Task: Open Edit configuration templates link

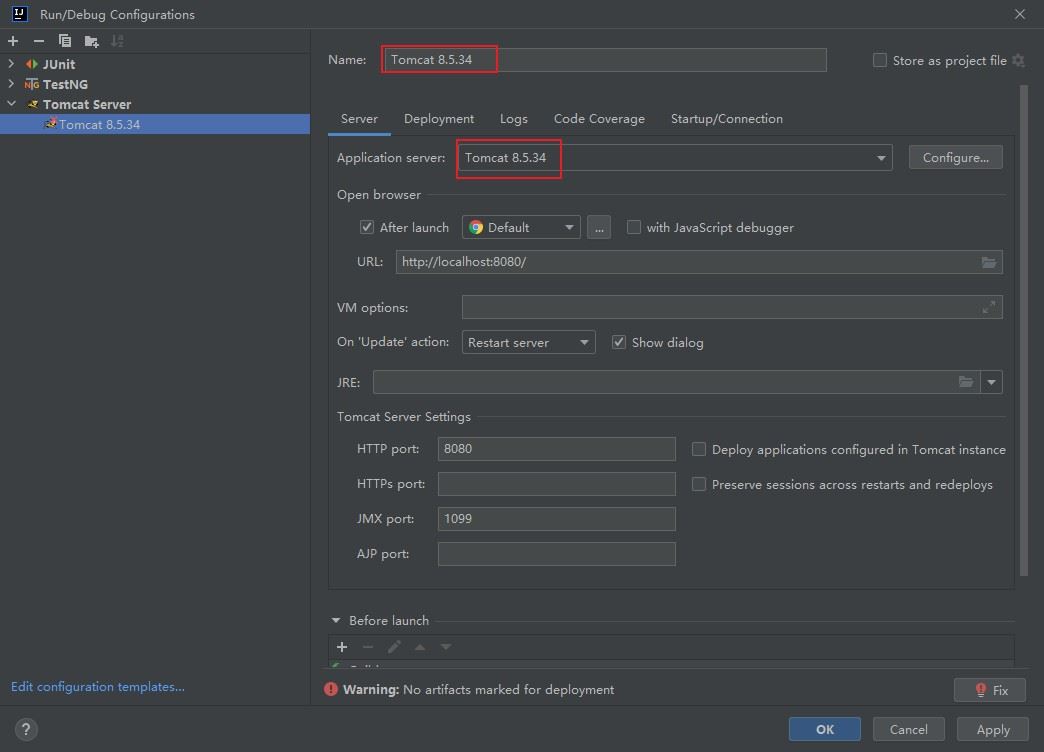Action: [x=98, y=686]
